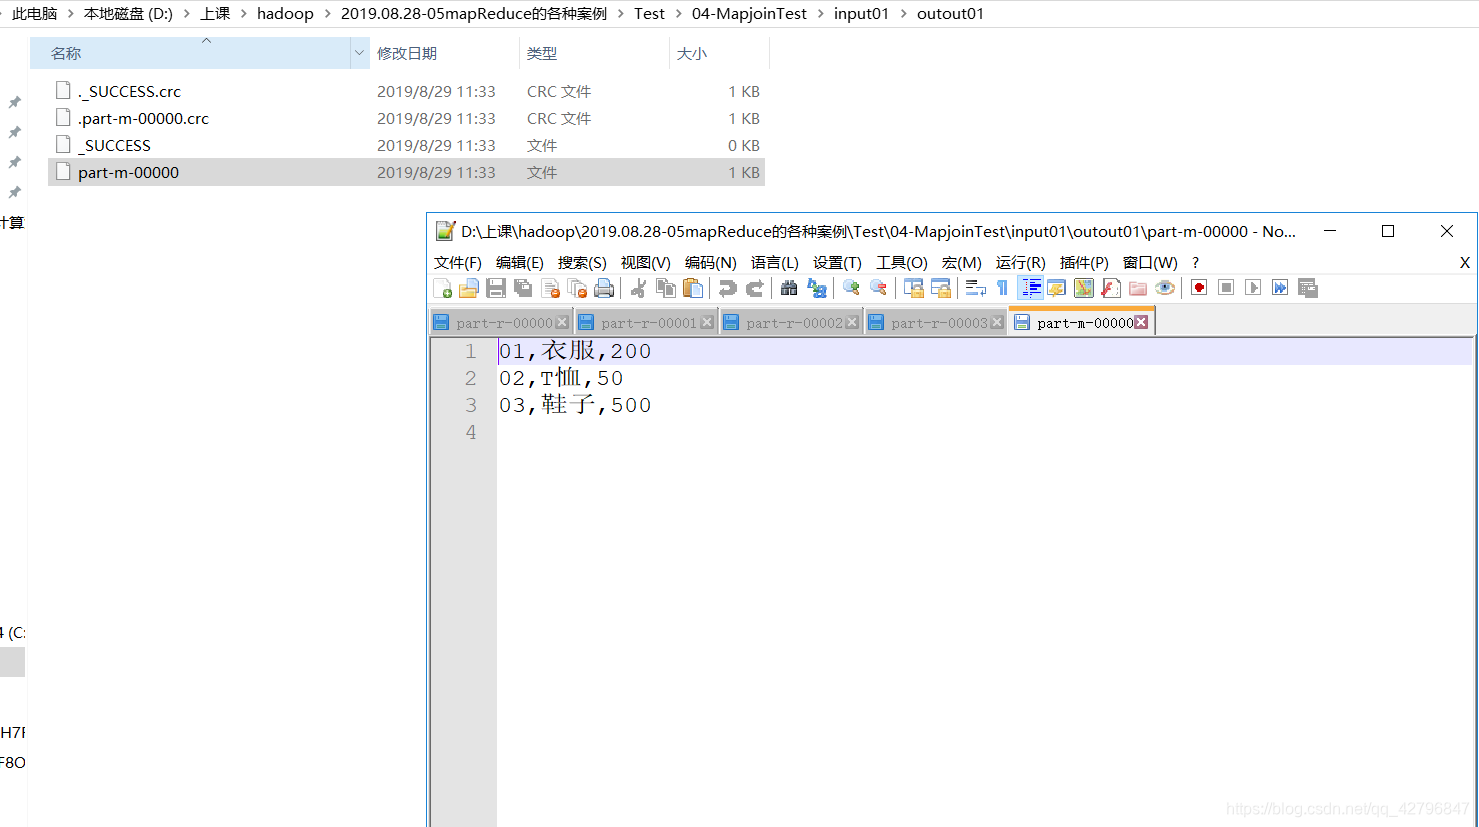
Task: Select the part-m-00000 file in Explorer
Action: [406, 172]
